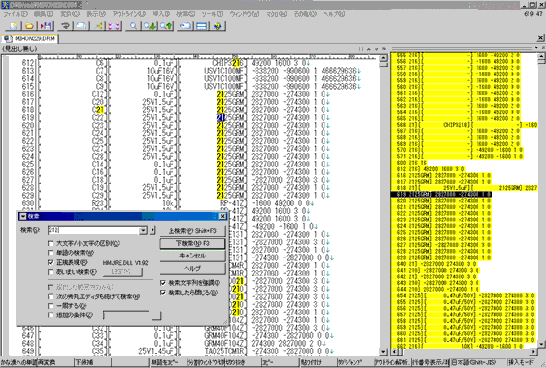The height and width of the screenshot is (368, 546).
Task: Click 日本語(Shift-JIS) encoding in status bar
Action: pyautogui.click(x=478, y=362)
